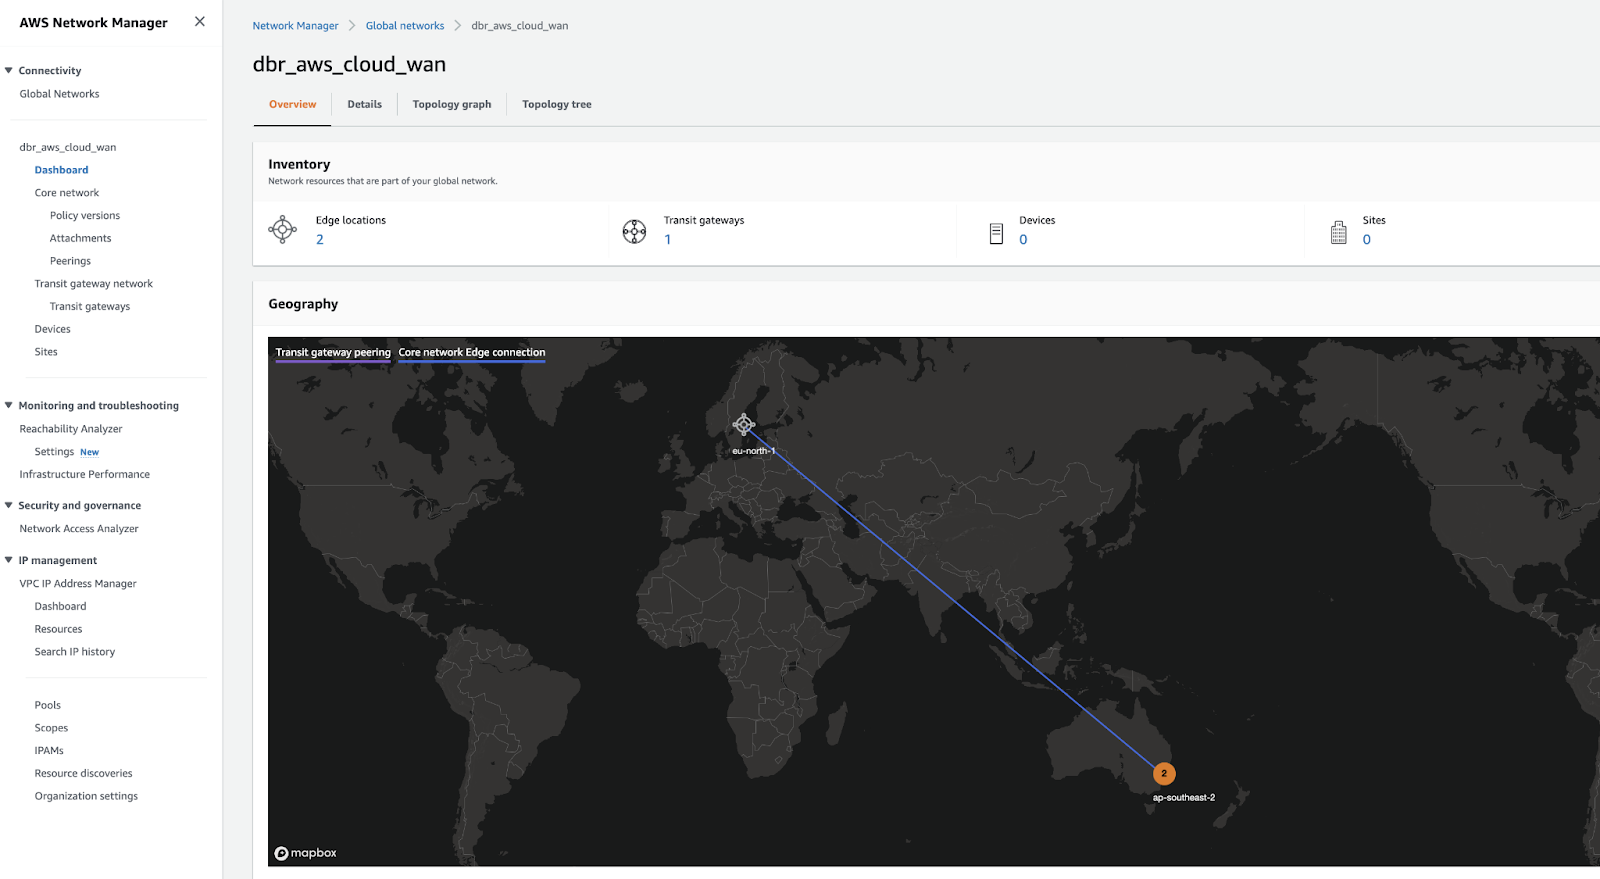Click the Transit gateways inventory icon
1600x879 pixels.
click(x=634, y=232)
